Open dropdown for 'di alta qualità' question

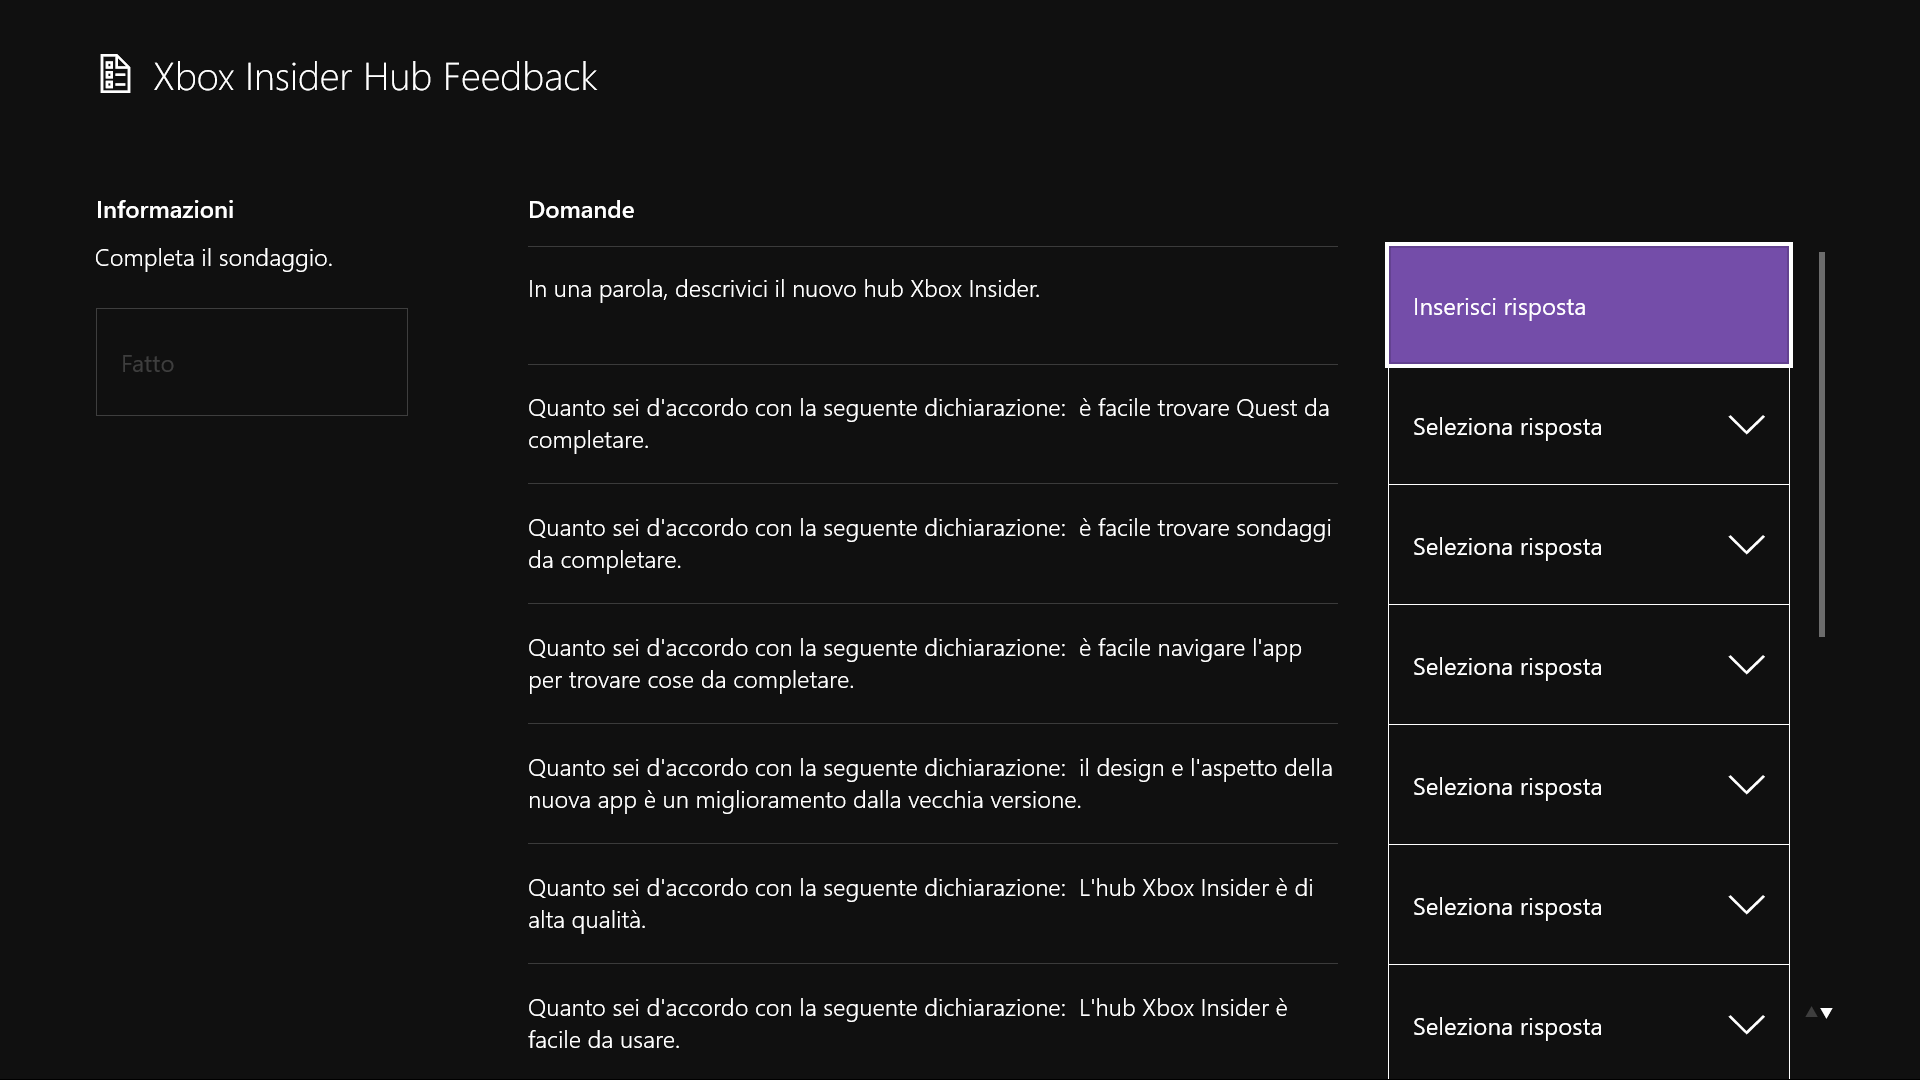tap(1589, 905)
